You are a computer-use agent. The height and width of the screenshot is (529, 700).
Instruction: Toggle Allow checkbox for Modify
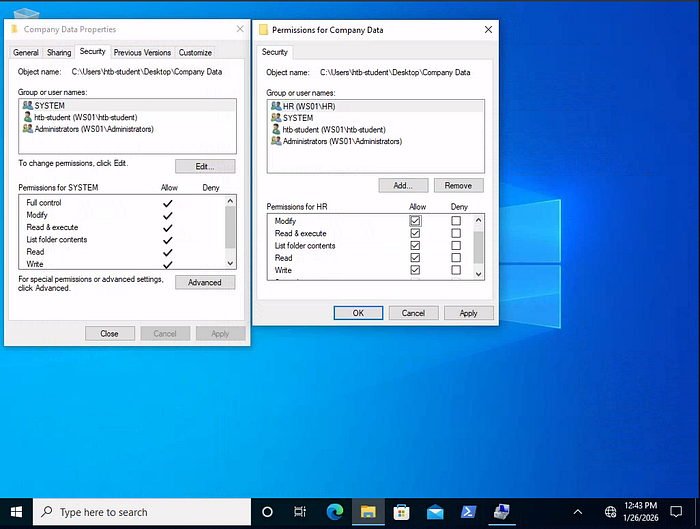coord(415,221)
